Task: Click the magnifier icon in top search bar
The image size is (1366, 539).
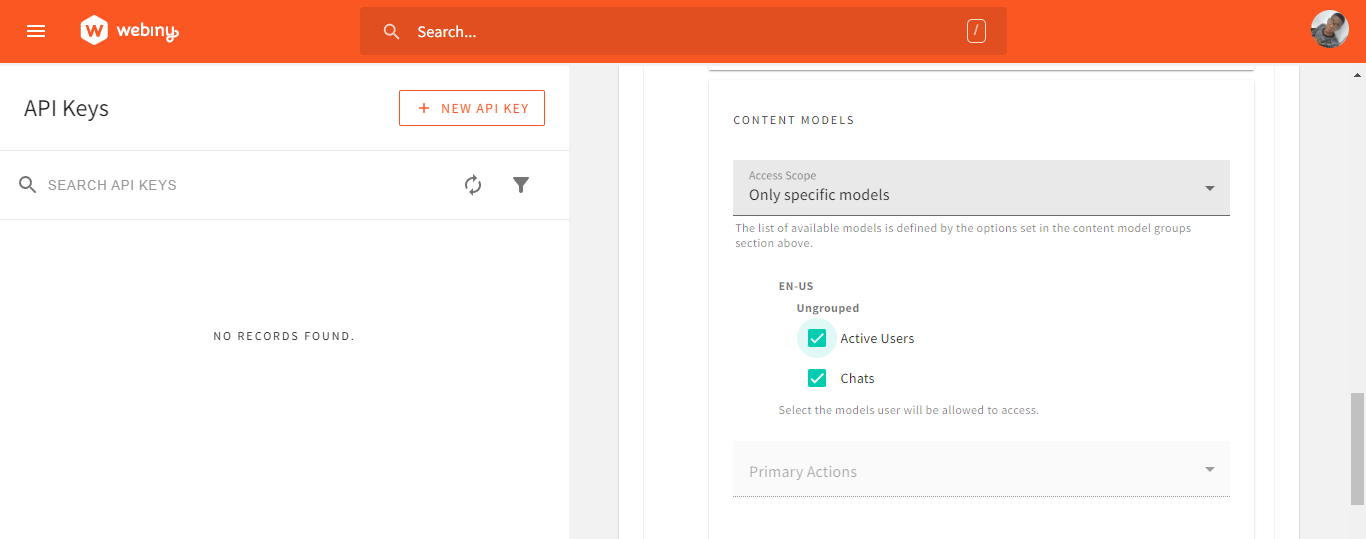Action: [392, 32]
